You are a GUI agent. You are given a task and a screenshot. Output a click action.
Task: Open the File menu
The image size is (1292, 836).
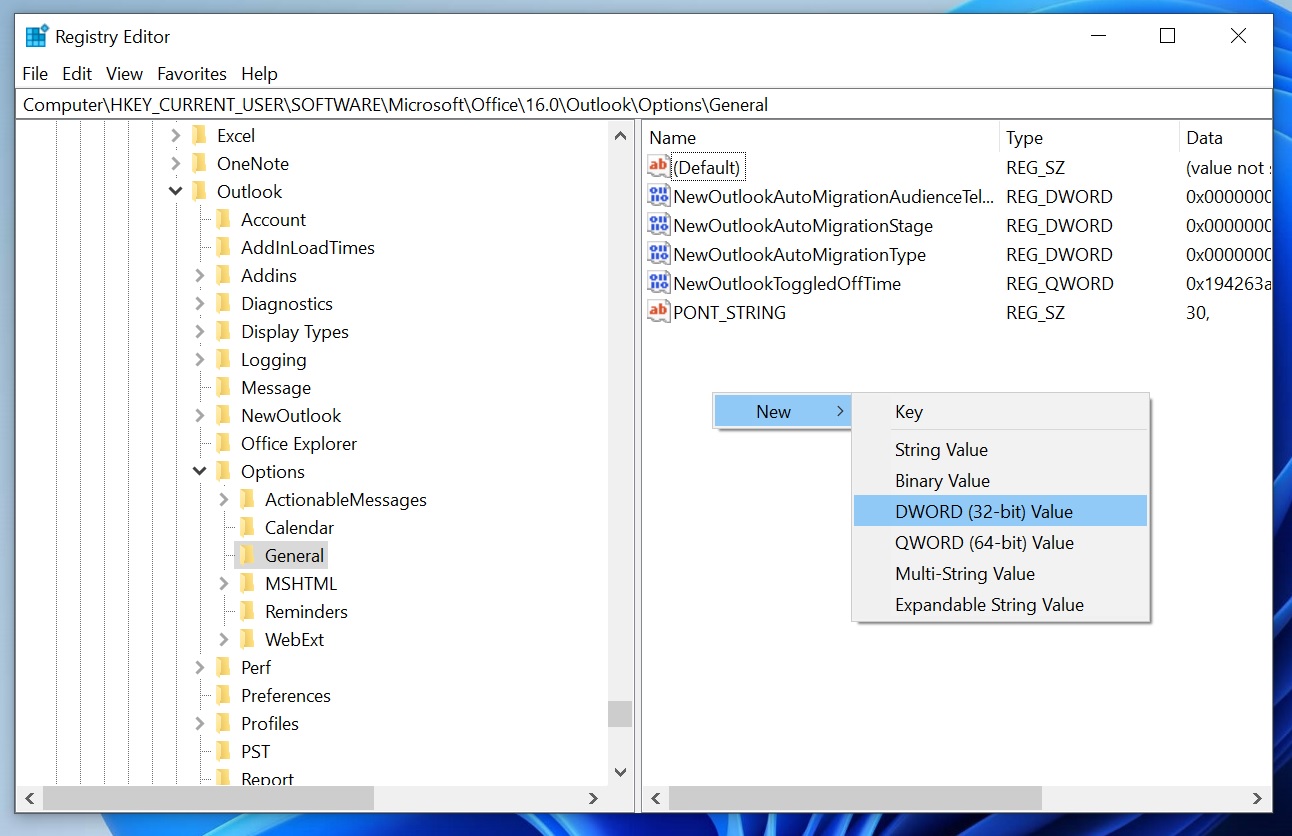[35, 74]
